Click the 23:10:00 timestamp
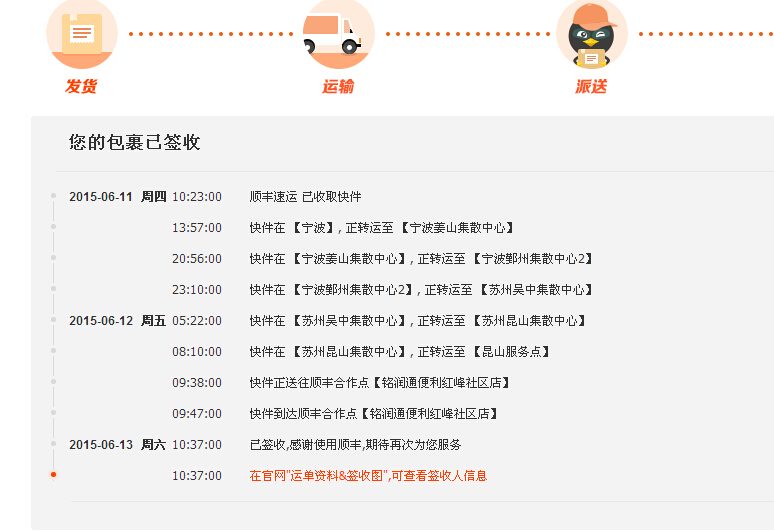This screenshot has height=531, width=774. click(x=197, y=290)
